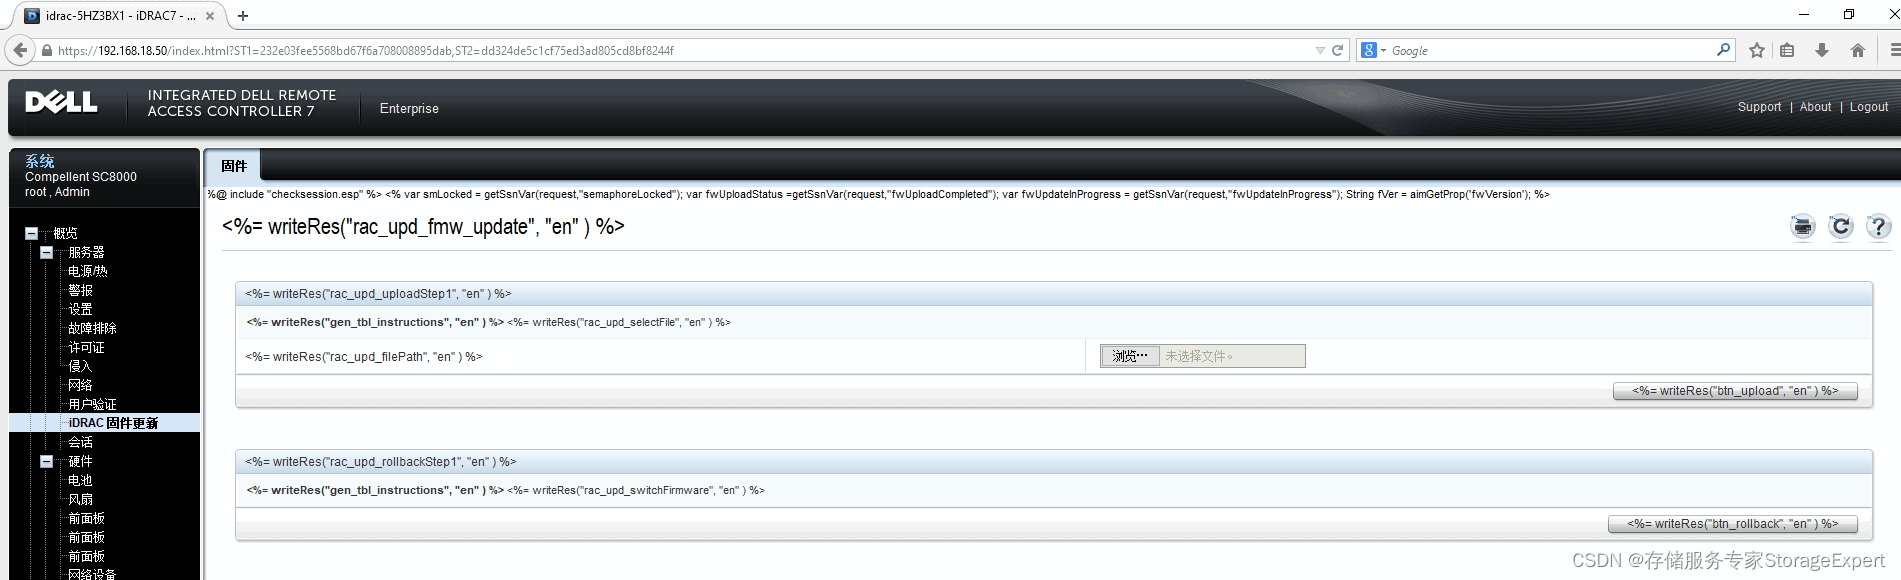Click the root, Admin user text

click(x=57, y=192)
